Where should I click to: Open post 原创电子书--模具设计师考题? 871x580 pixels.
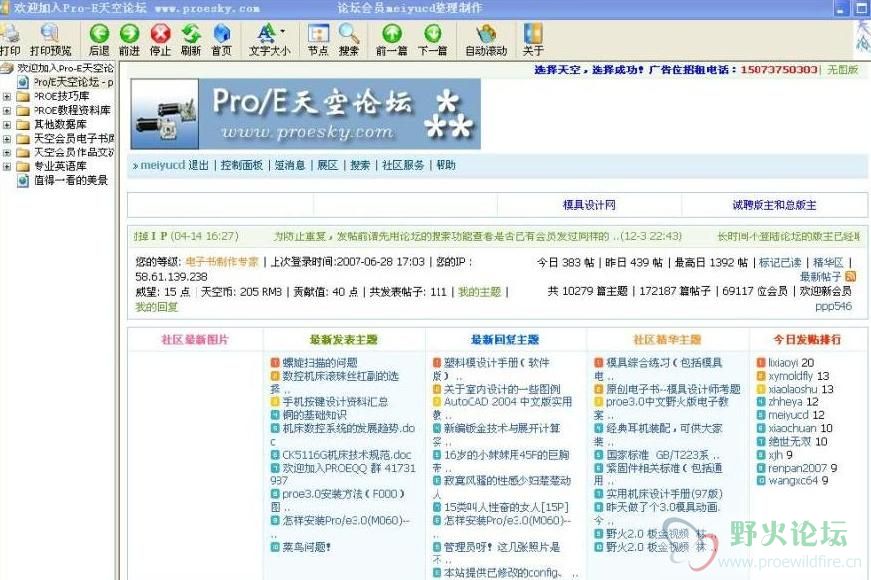point(673,389)
